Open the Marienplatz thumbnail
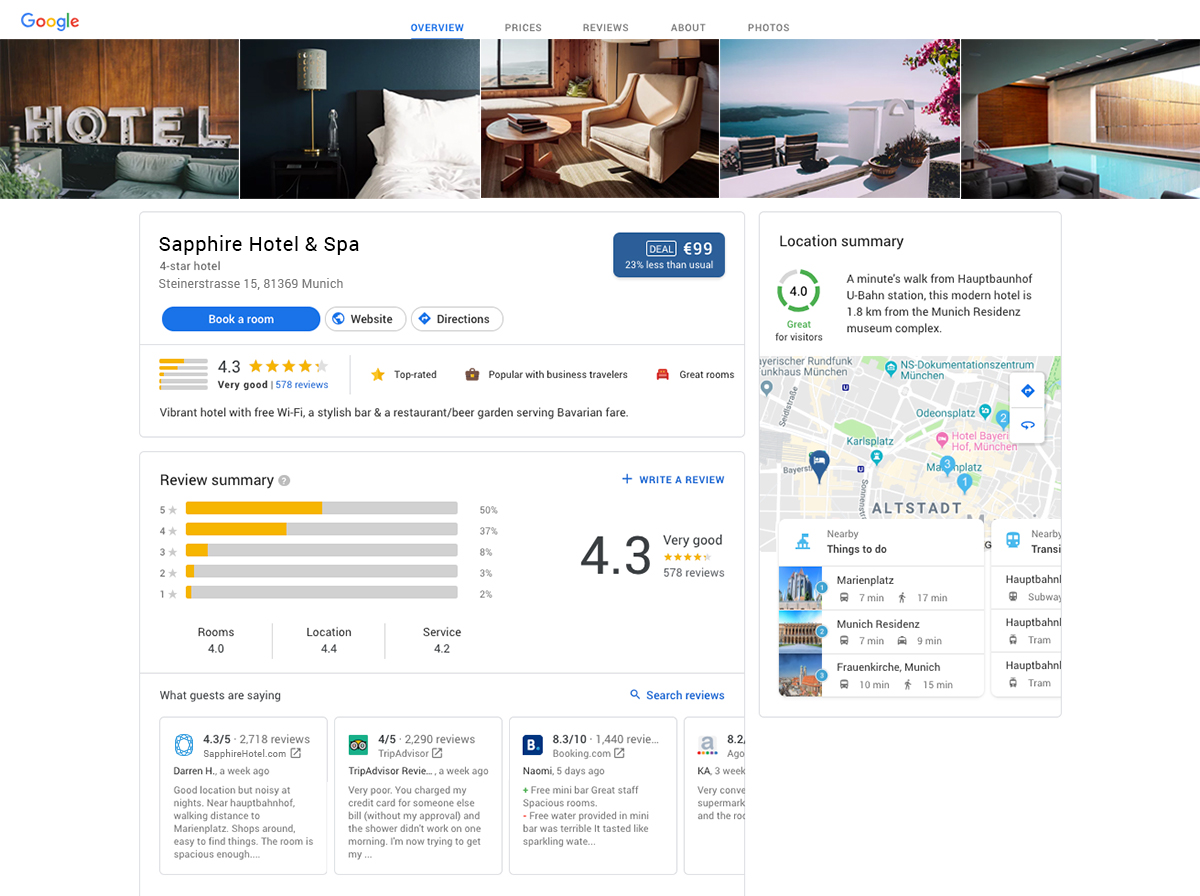Screen dimensions: 1200x896 coord(800,588)
